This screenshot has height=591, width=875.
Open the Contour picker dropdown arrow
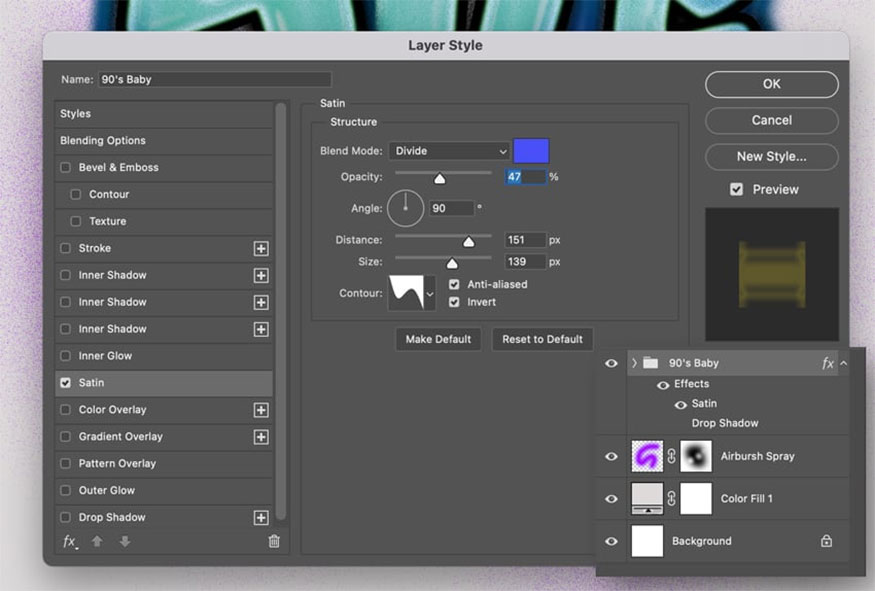[430, 294]
